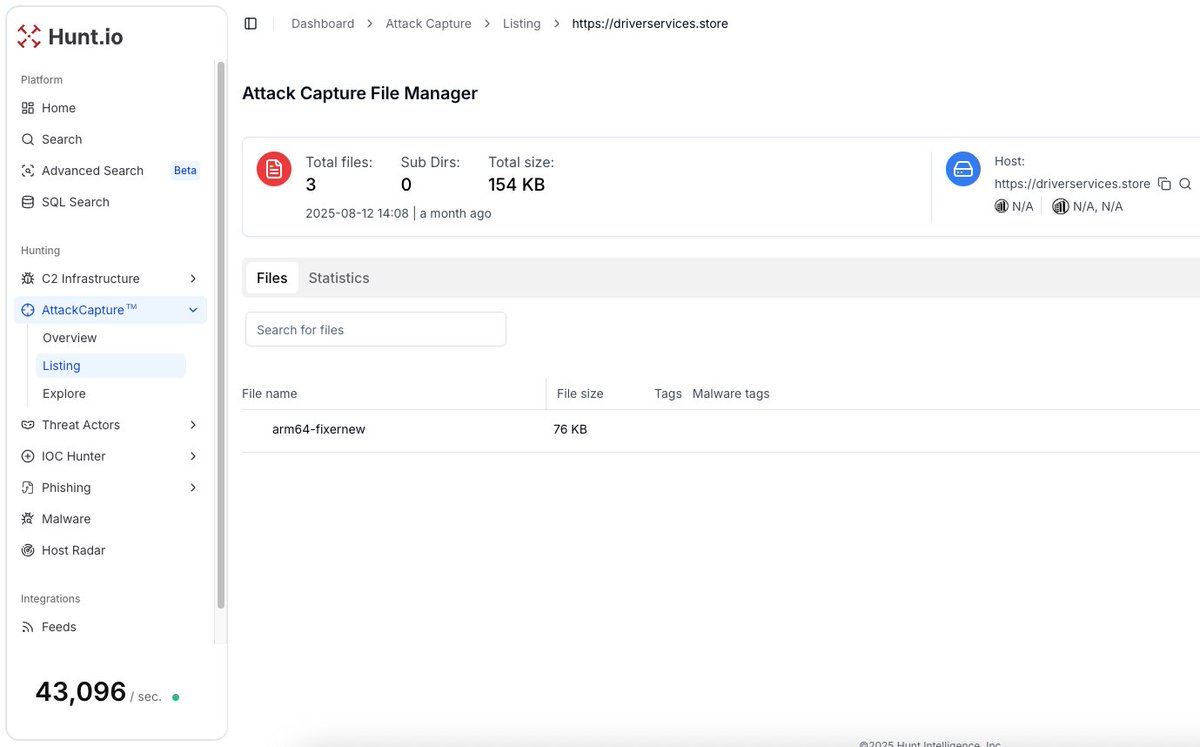Click the https://driverservices.store breadcrumb

pyautogui.click(x=650, y=23)
